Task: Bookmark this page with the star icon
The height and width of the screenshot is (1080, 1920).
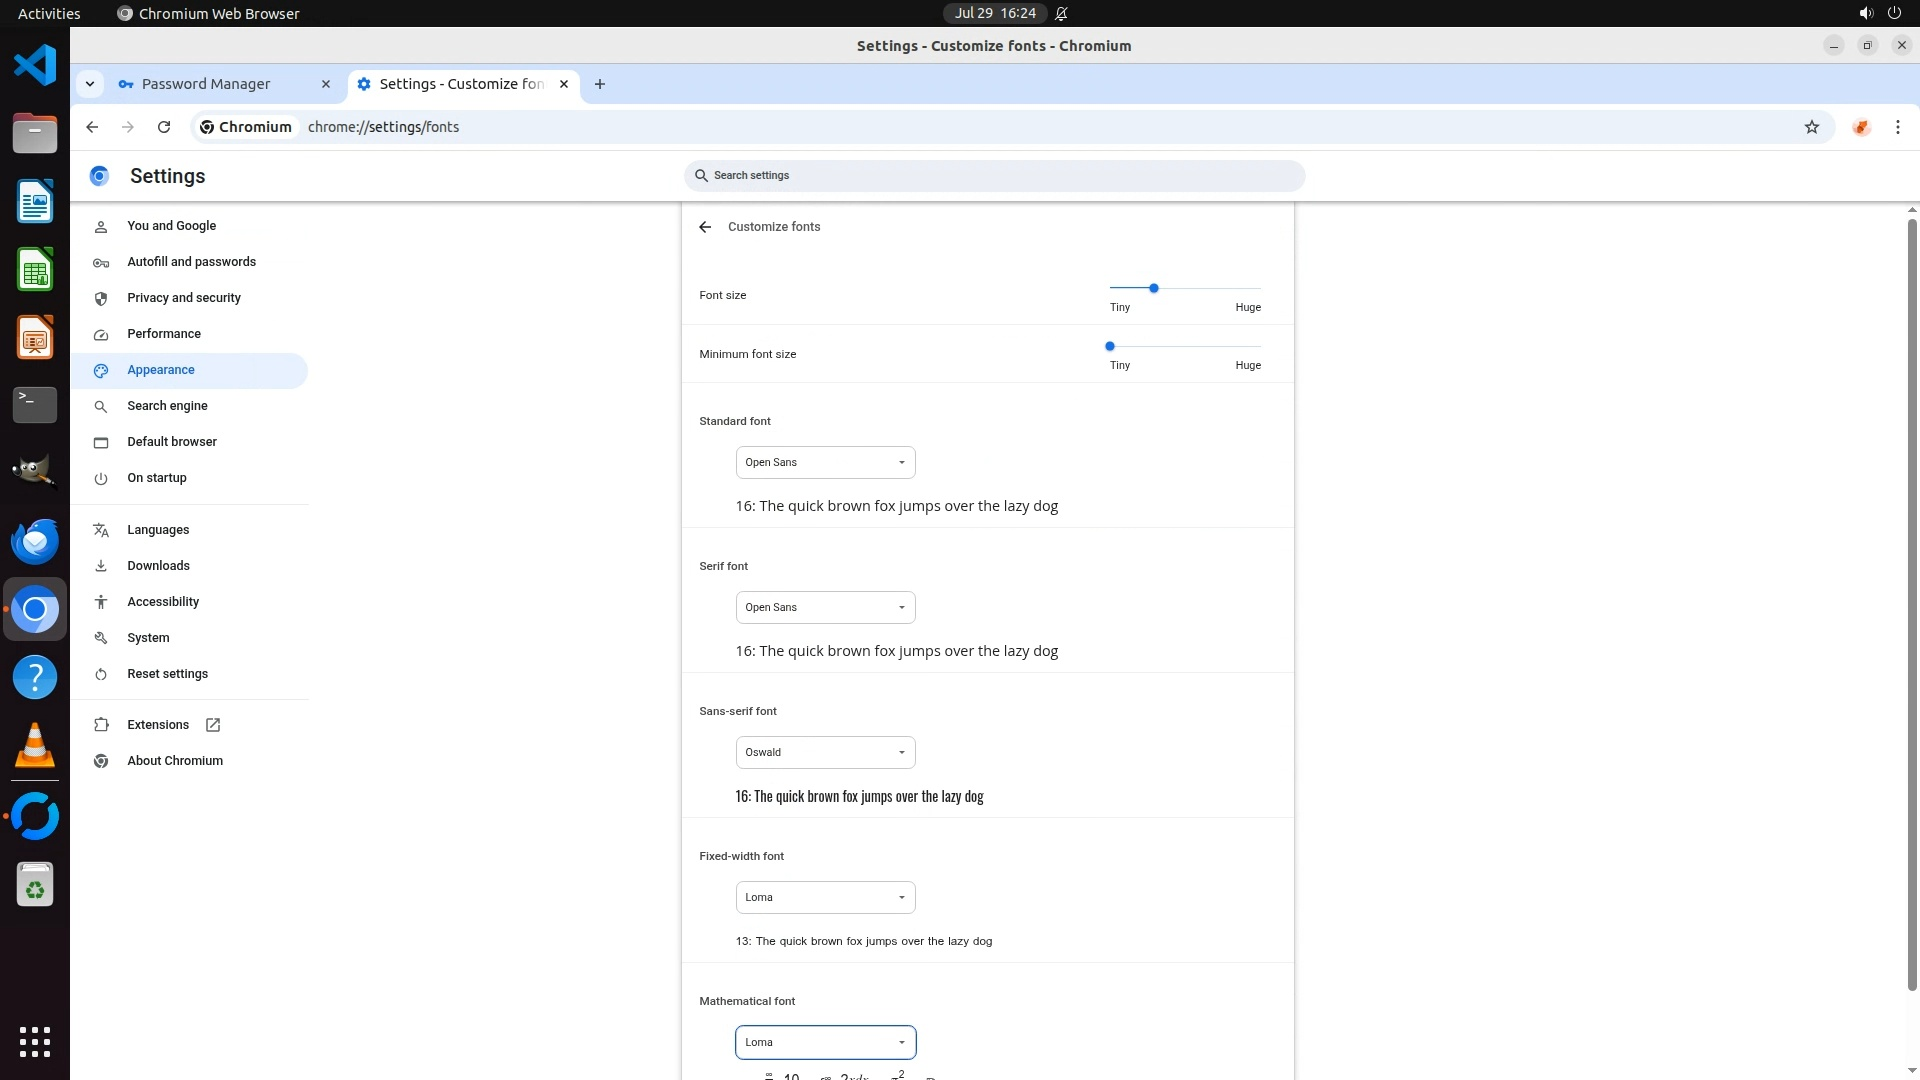Action: coord(1811,127)
